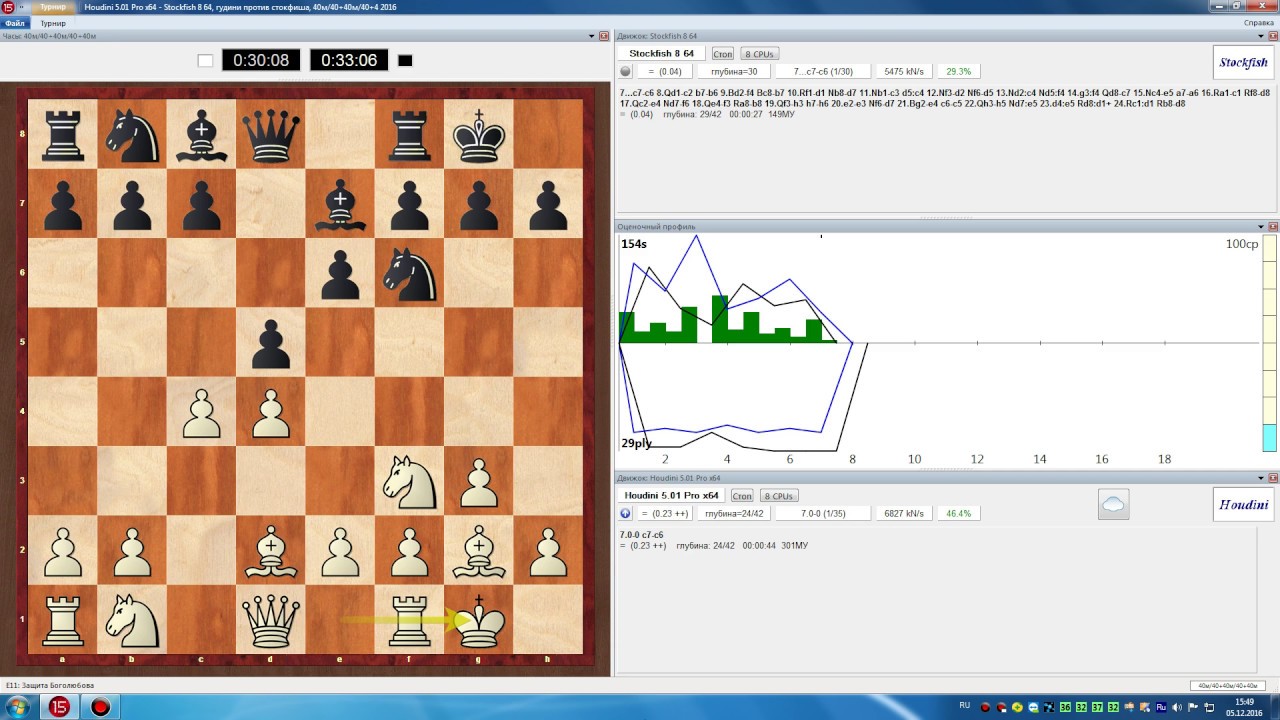Click the evaluation profile vertical scale bar
This screenshot has width=1280, height=720.
coord(1269,343)
